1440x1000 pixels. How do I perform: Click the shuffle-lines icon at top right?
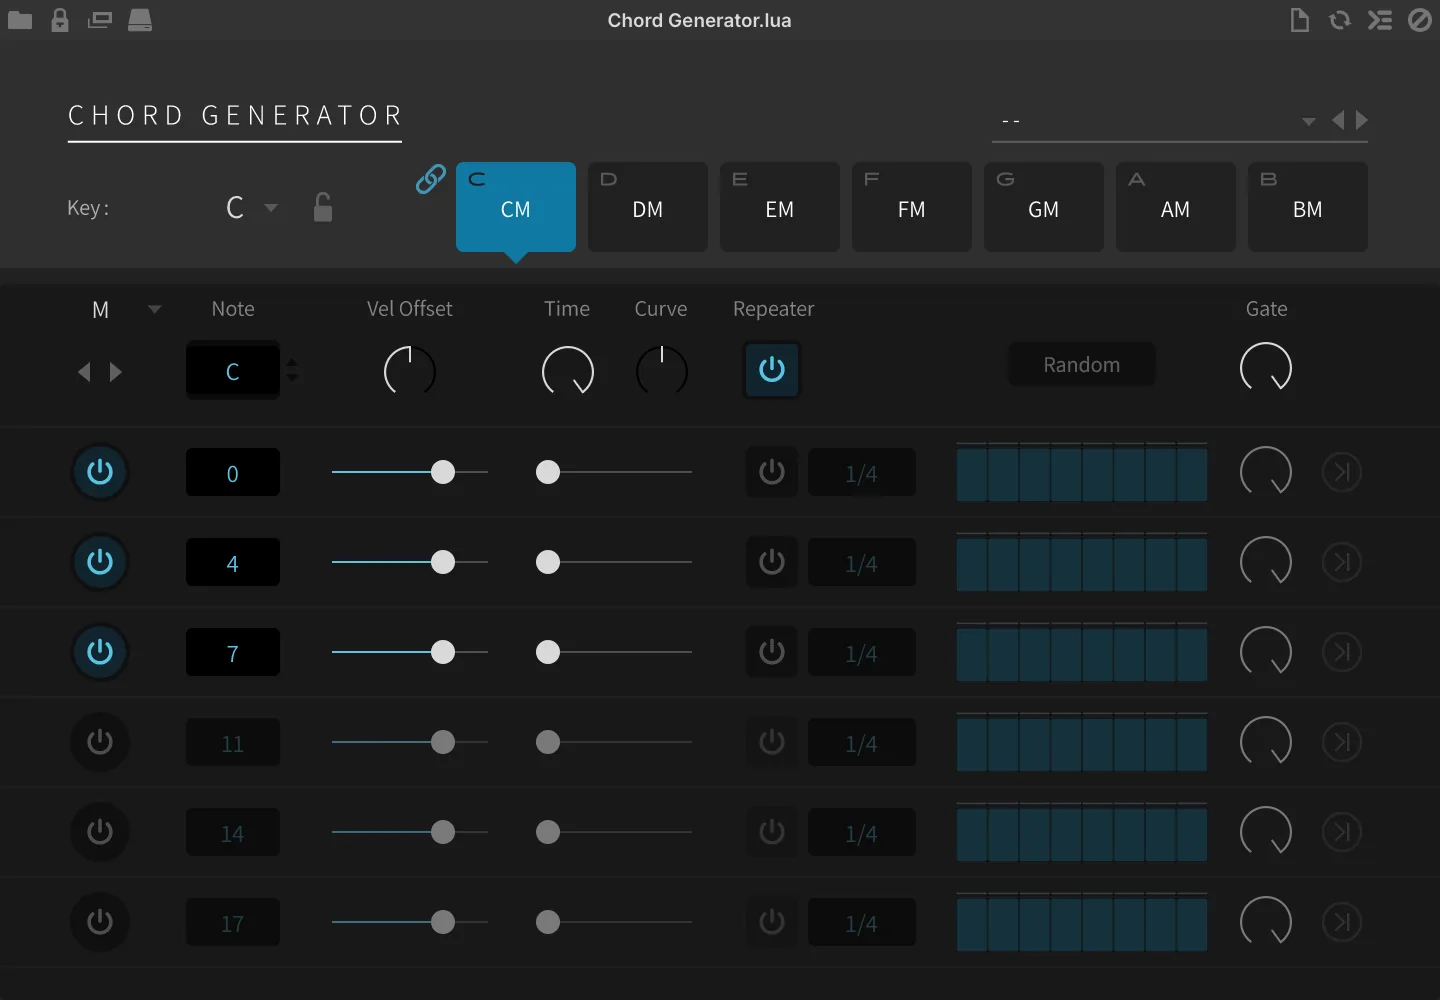tap(1380, 20)
